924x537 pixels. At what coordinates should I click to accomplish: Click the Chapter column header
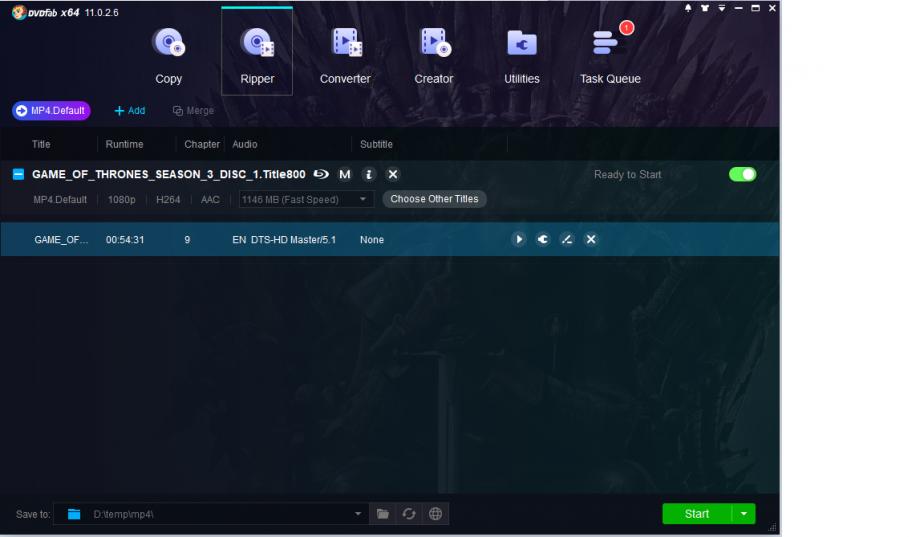pos(202,144)
